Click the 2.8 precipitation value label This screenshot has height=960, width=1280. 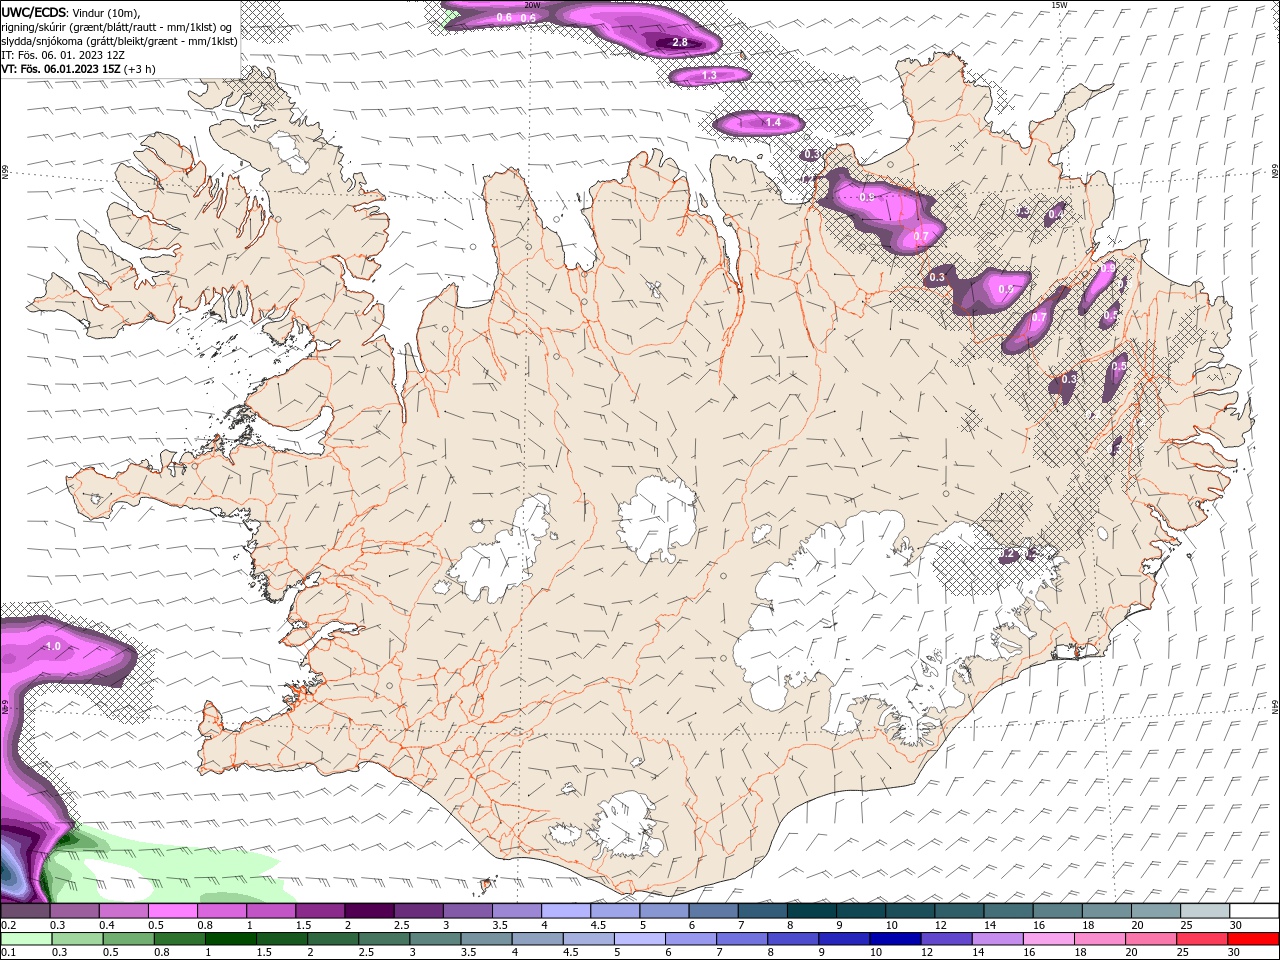coord(680,42)
